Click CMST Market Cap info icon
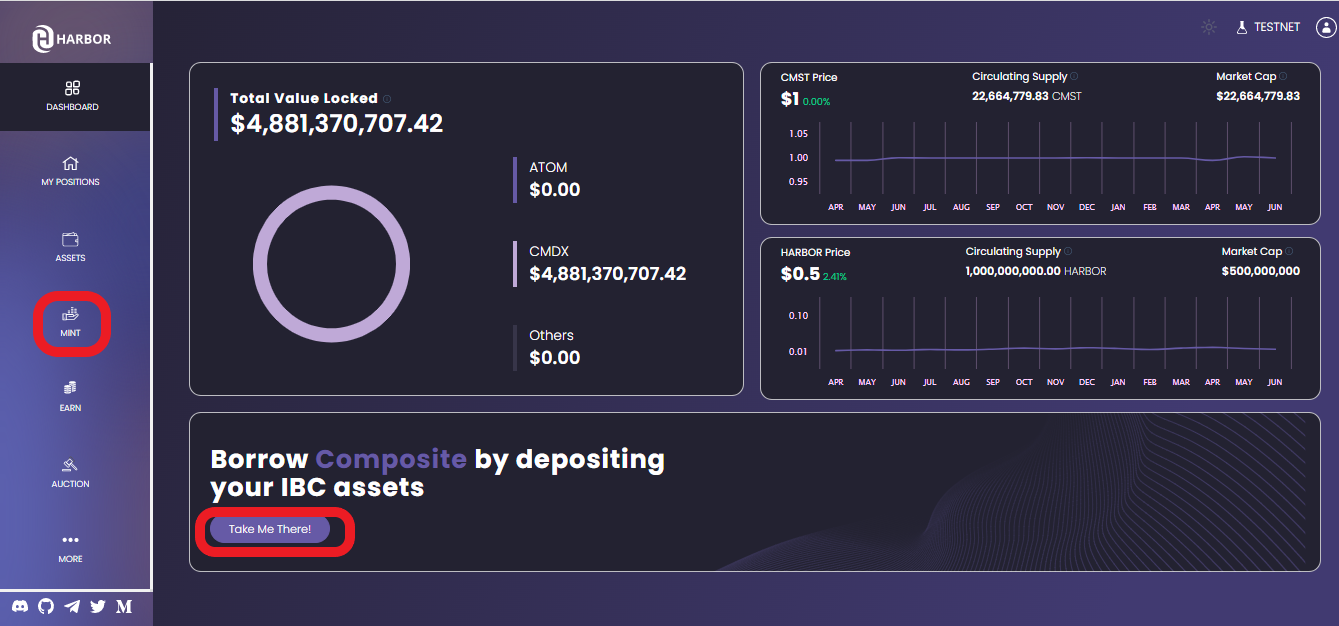 tap(1283, 76)
